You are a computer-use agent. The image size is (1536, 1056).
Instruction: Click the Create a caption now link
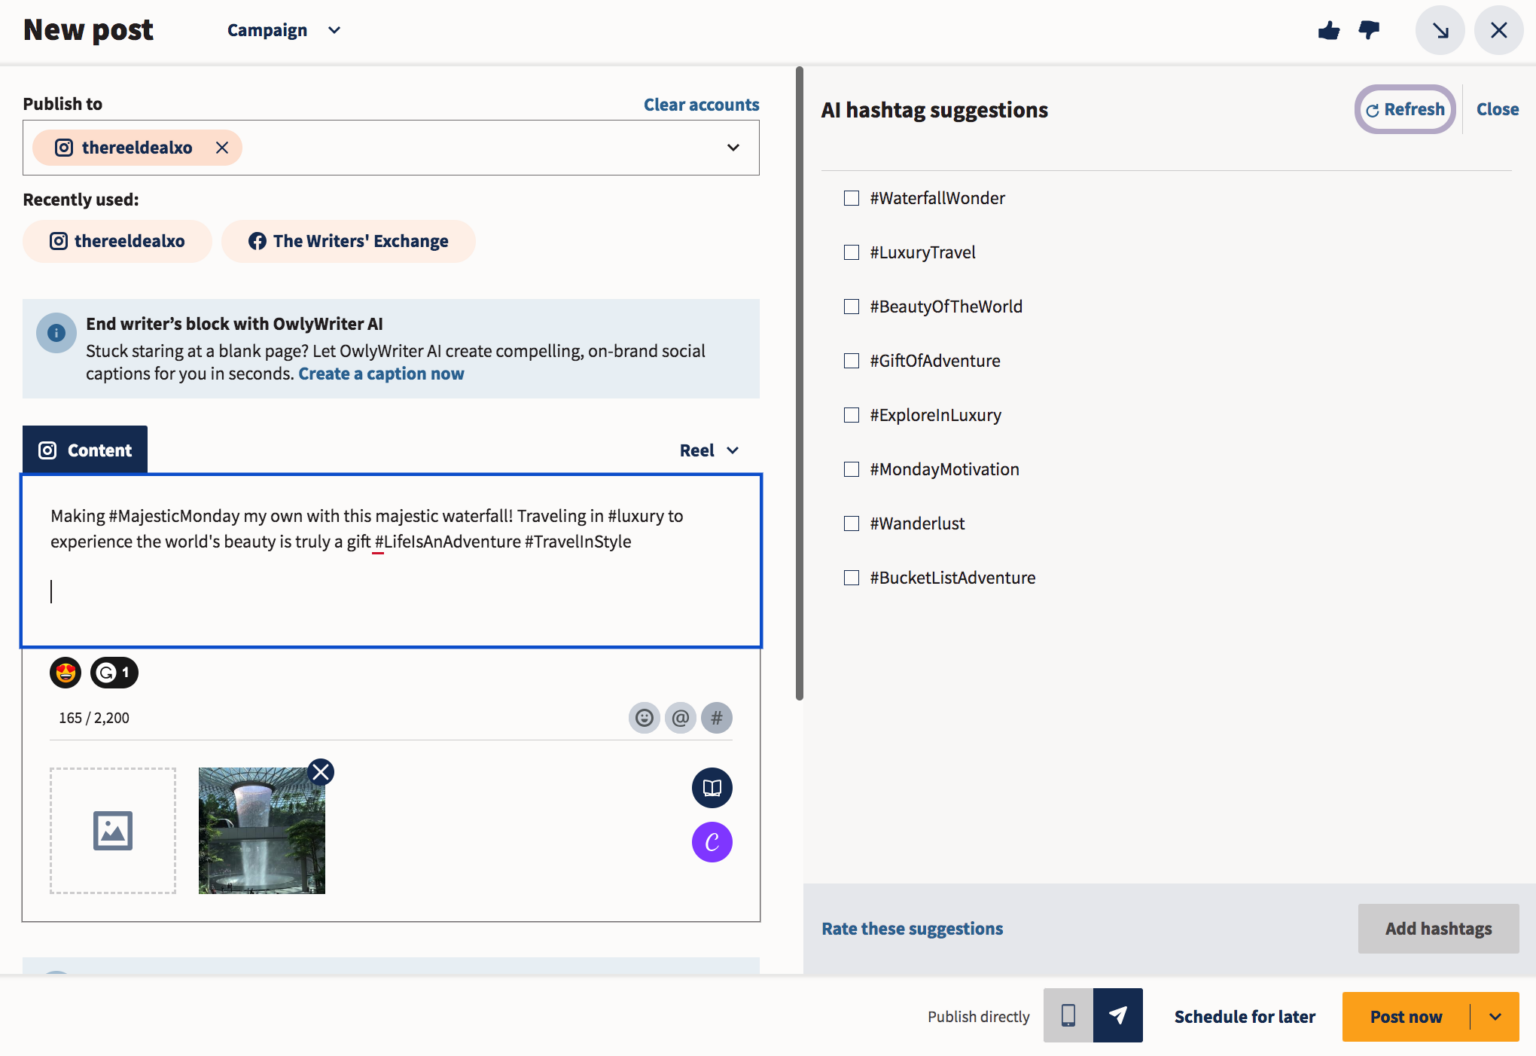[381, 374]
